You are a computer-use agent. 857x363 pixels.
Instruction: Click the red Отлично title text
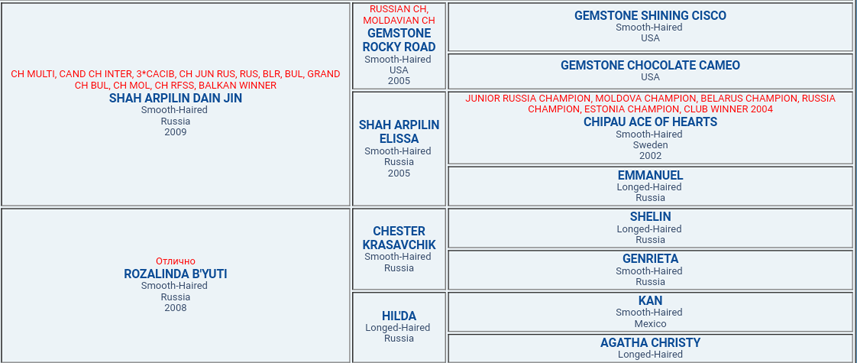tap(175, 261)
